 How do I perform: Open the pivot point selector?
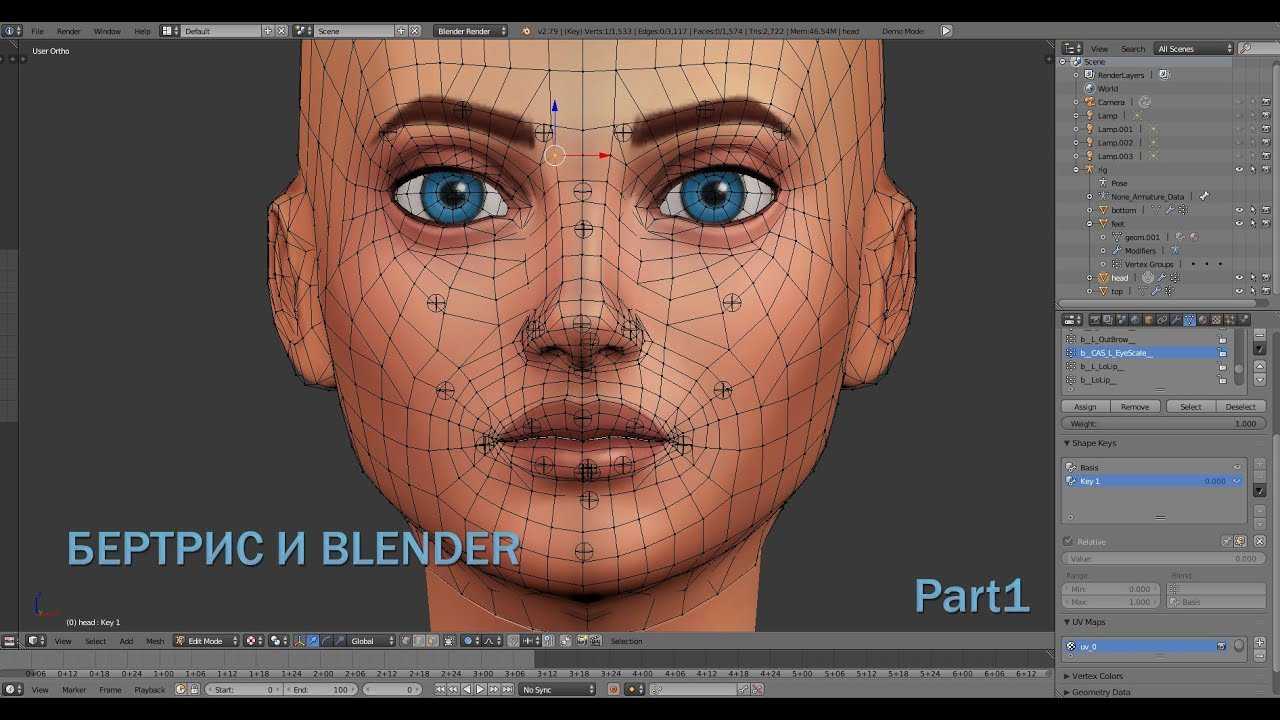278,641
